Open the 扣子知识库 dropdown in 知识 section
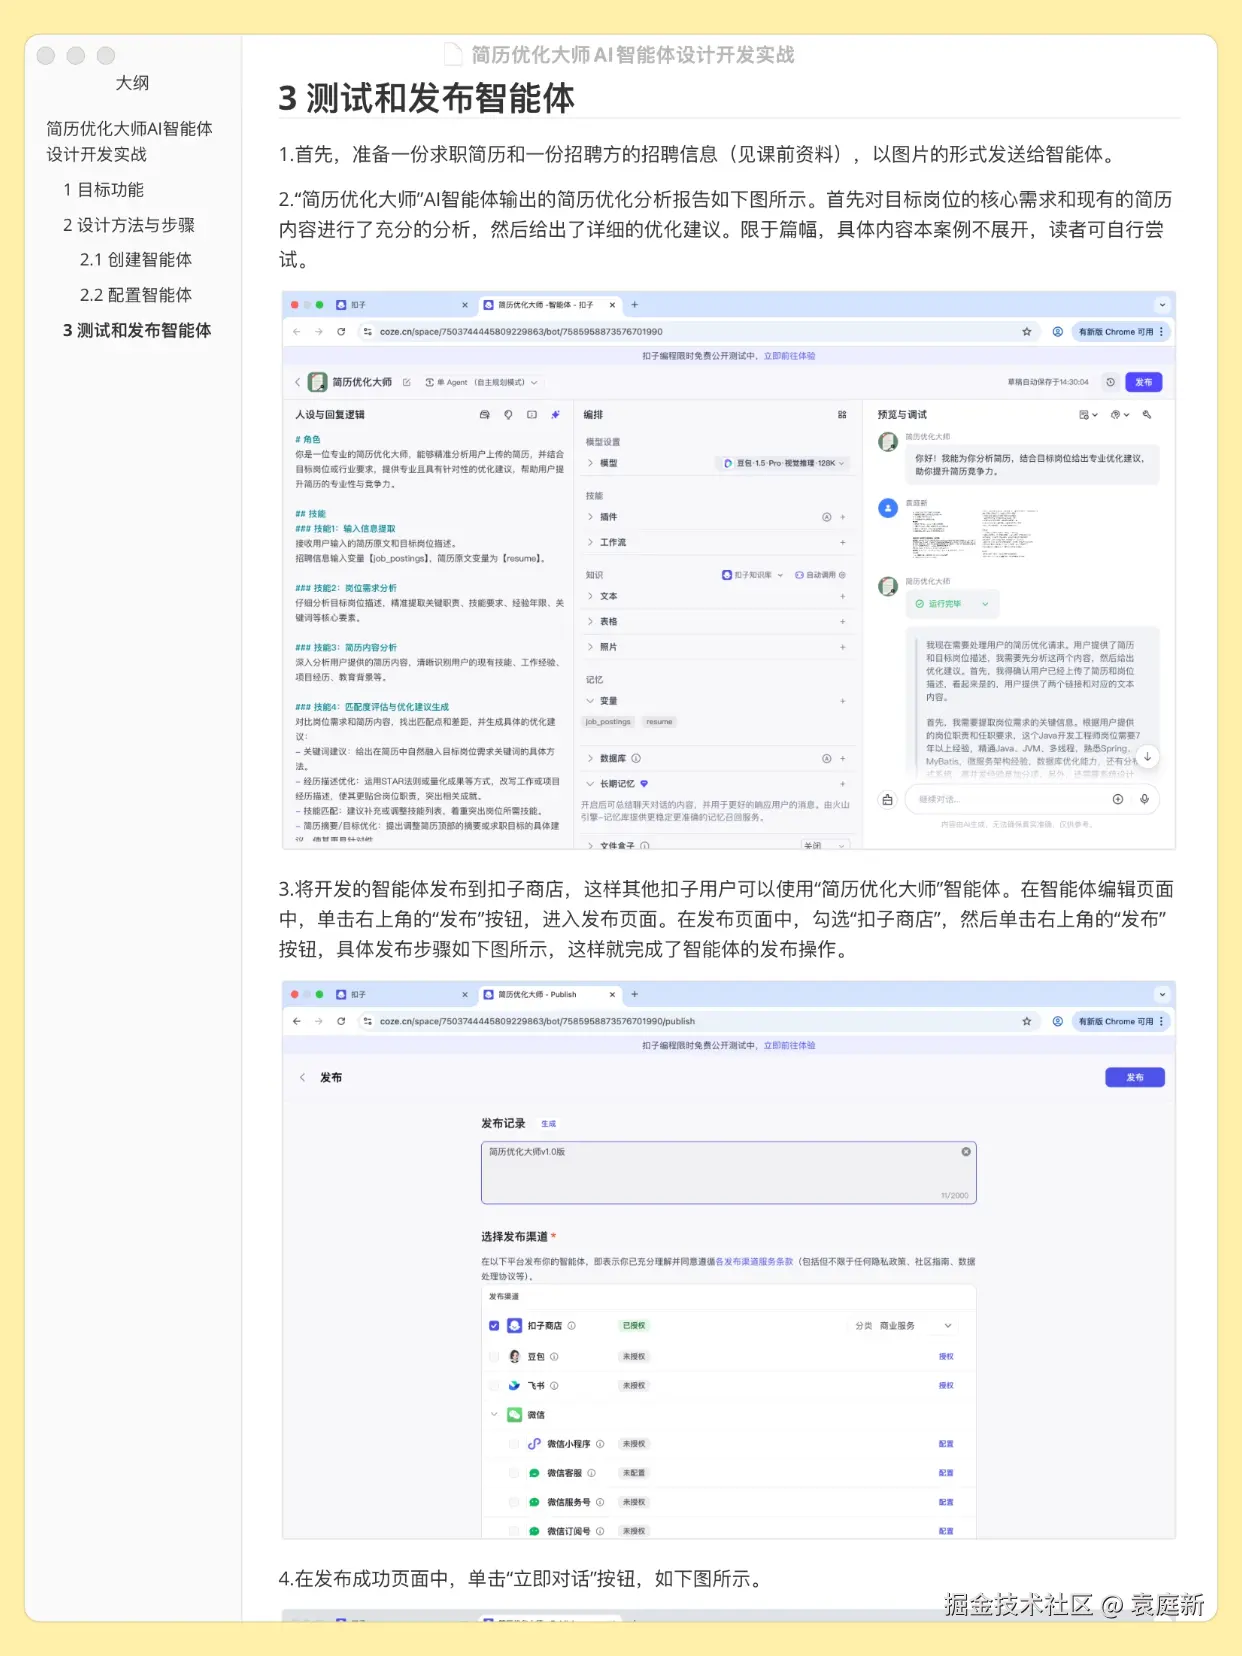The width and height of the screenshot is (1242, 1656). 753,575
